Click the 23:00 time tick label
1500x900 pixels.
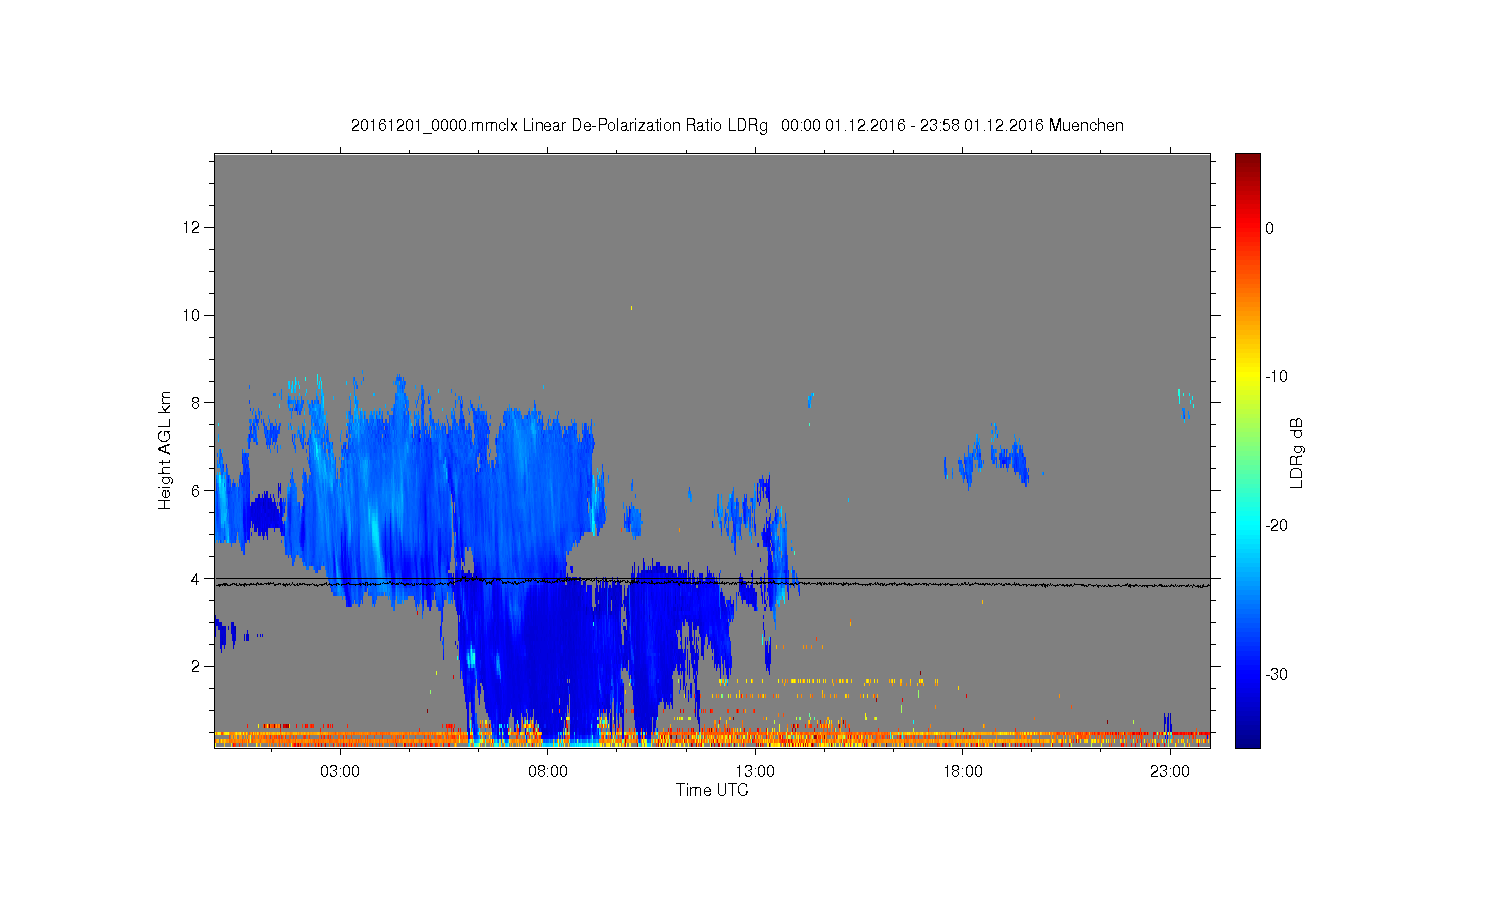(x=1170, y=772)
